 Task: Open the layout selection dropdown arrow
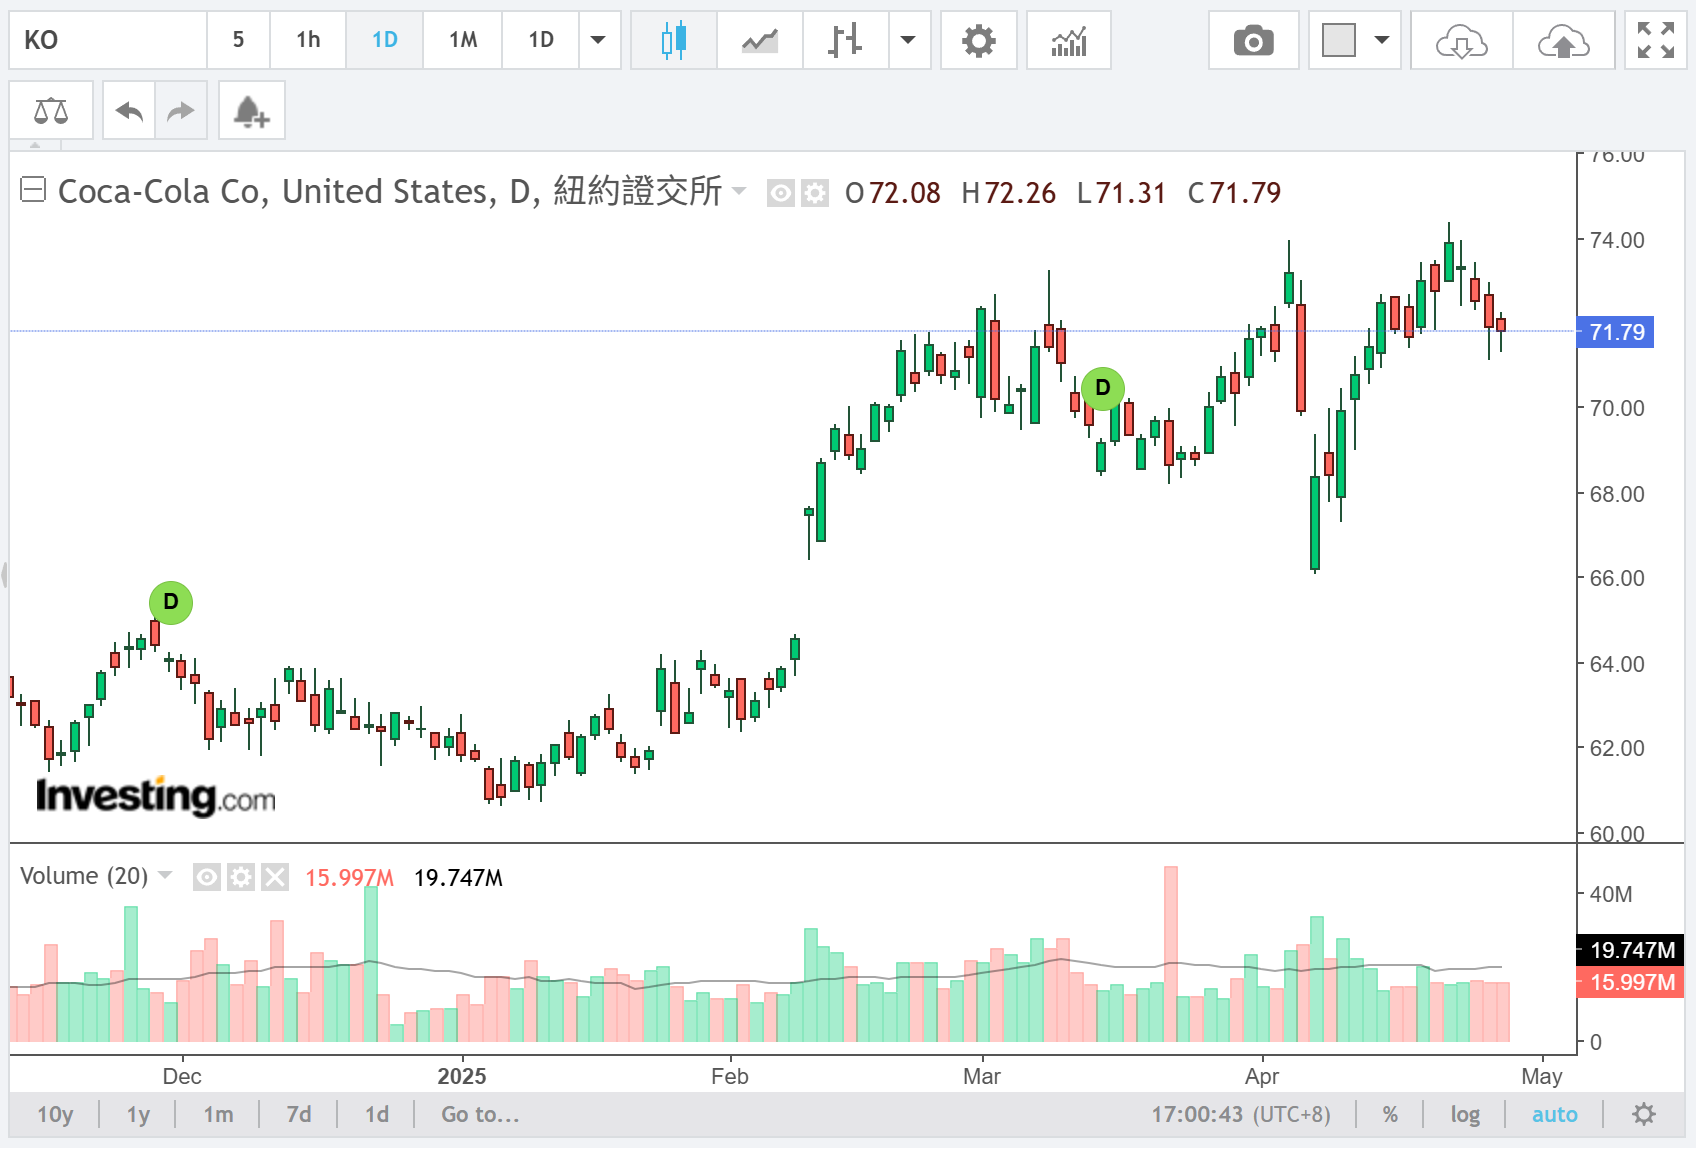click(1382, 40)
